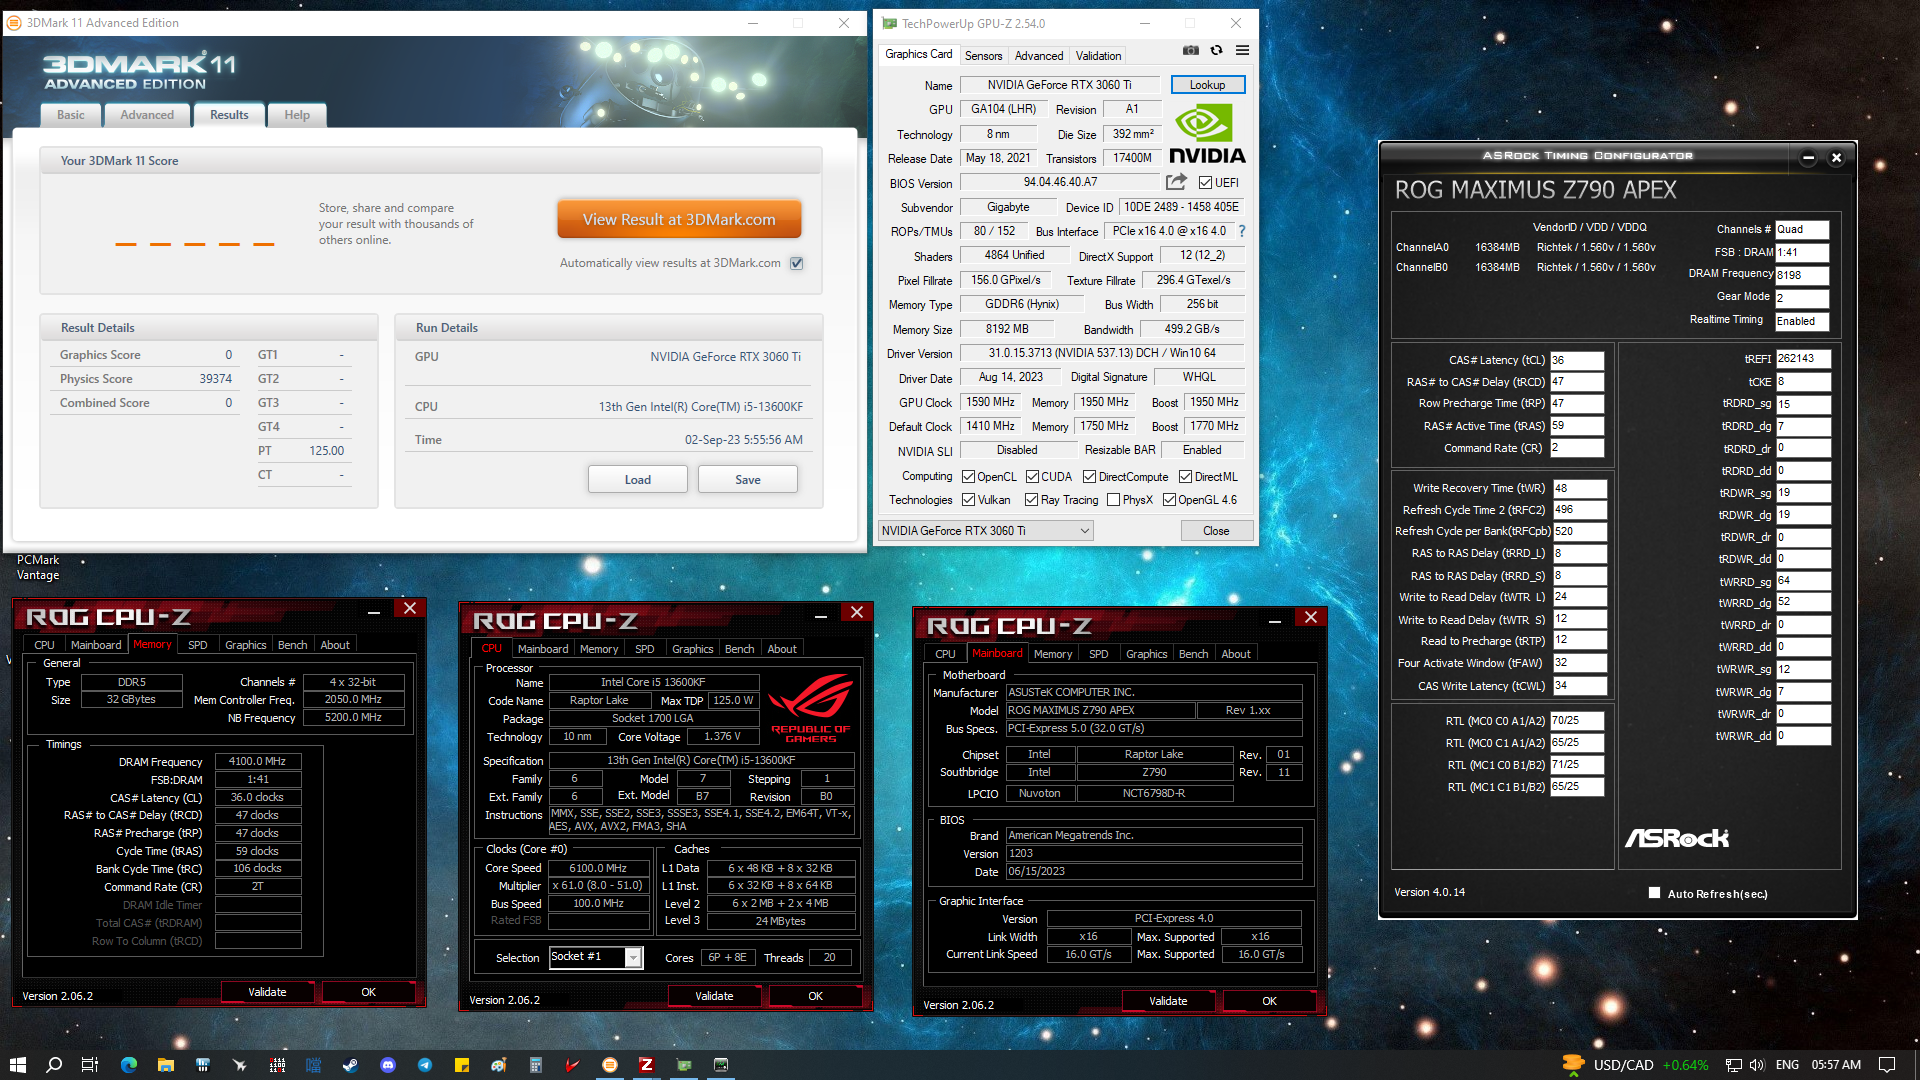This screenshot has width=1920, height=1080.
Task: Enable Auto Refresh in ASRock Timing Configurator
Action: [1654, 893]
